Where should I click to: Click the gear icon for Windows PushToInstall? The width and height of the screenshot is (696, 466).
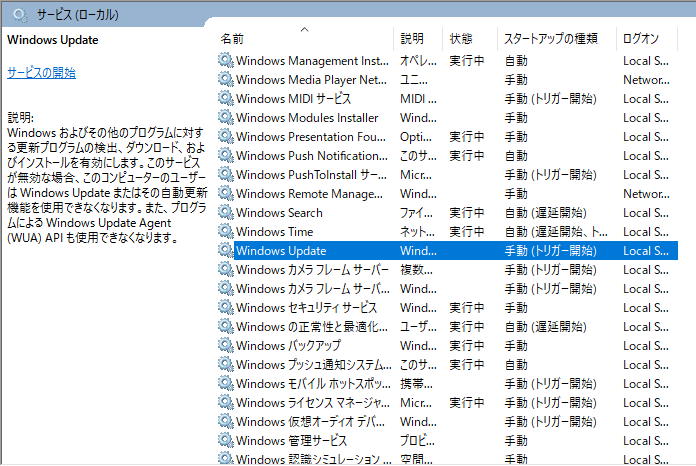(x=226, y=174)
